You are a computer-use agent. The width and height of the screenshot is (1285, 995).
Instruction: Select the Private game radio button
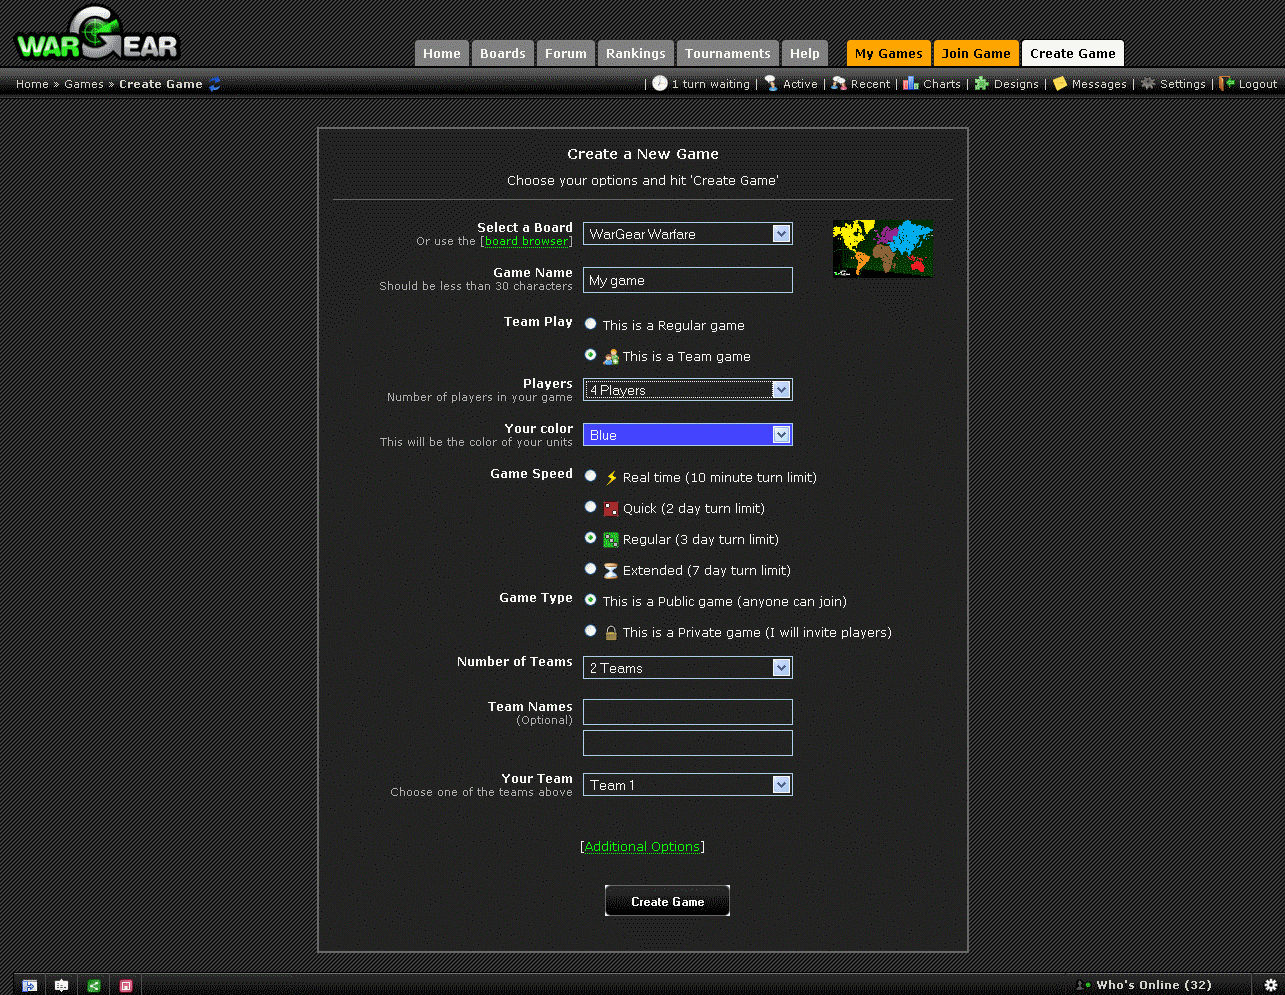tap(591, 631)
